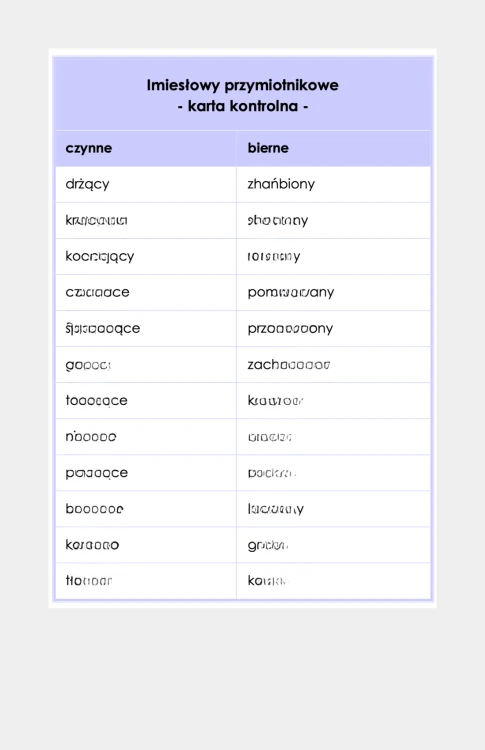Click the last czynne cell starting with 'tło'
485x750 pixels.
coord(146,581)
